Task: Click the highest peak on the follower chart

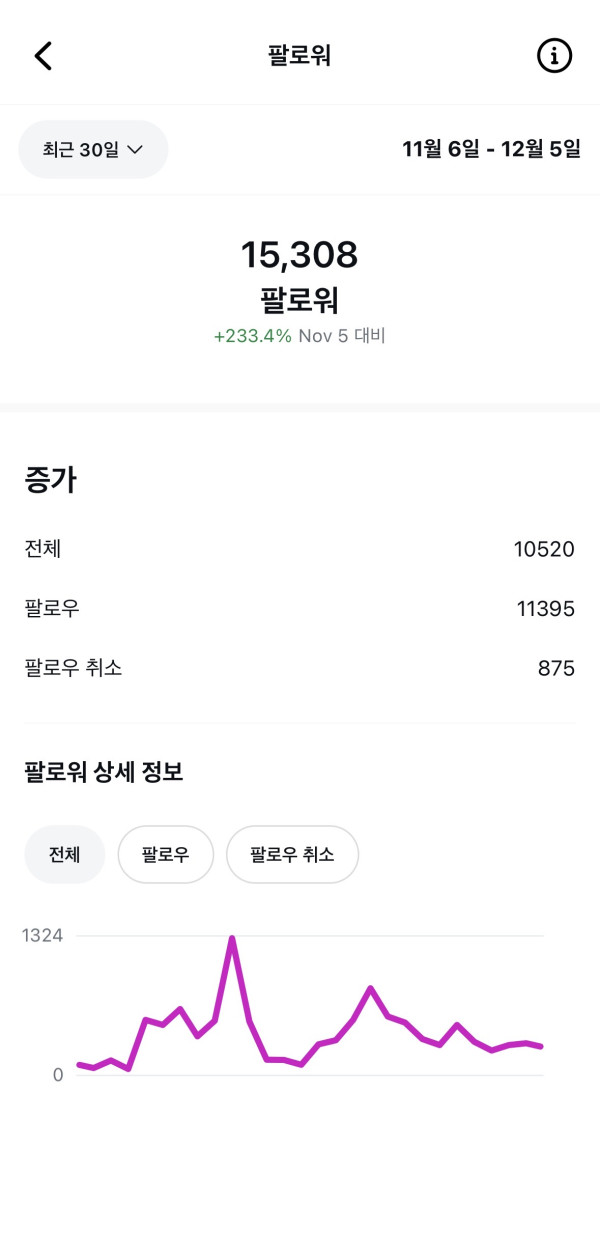Action: [x=232, y=939]
